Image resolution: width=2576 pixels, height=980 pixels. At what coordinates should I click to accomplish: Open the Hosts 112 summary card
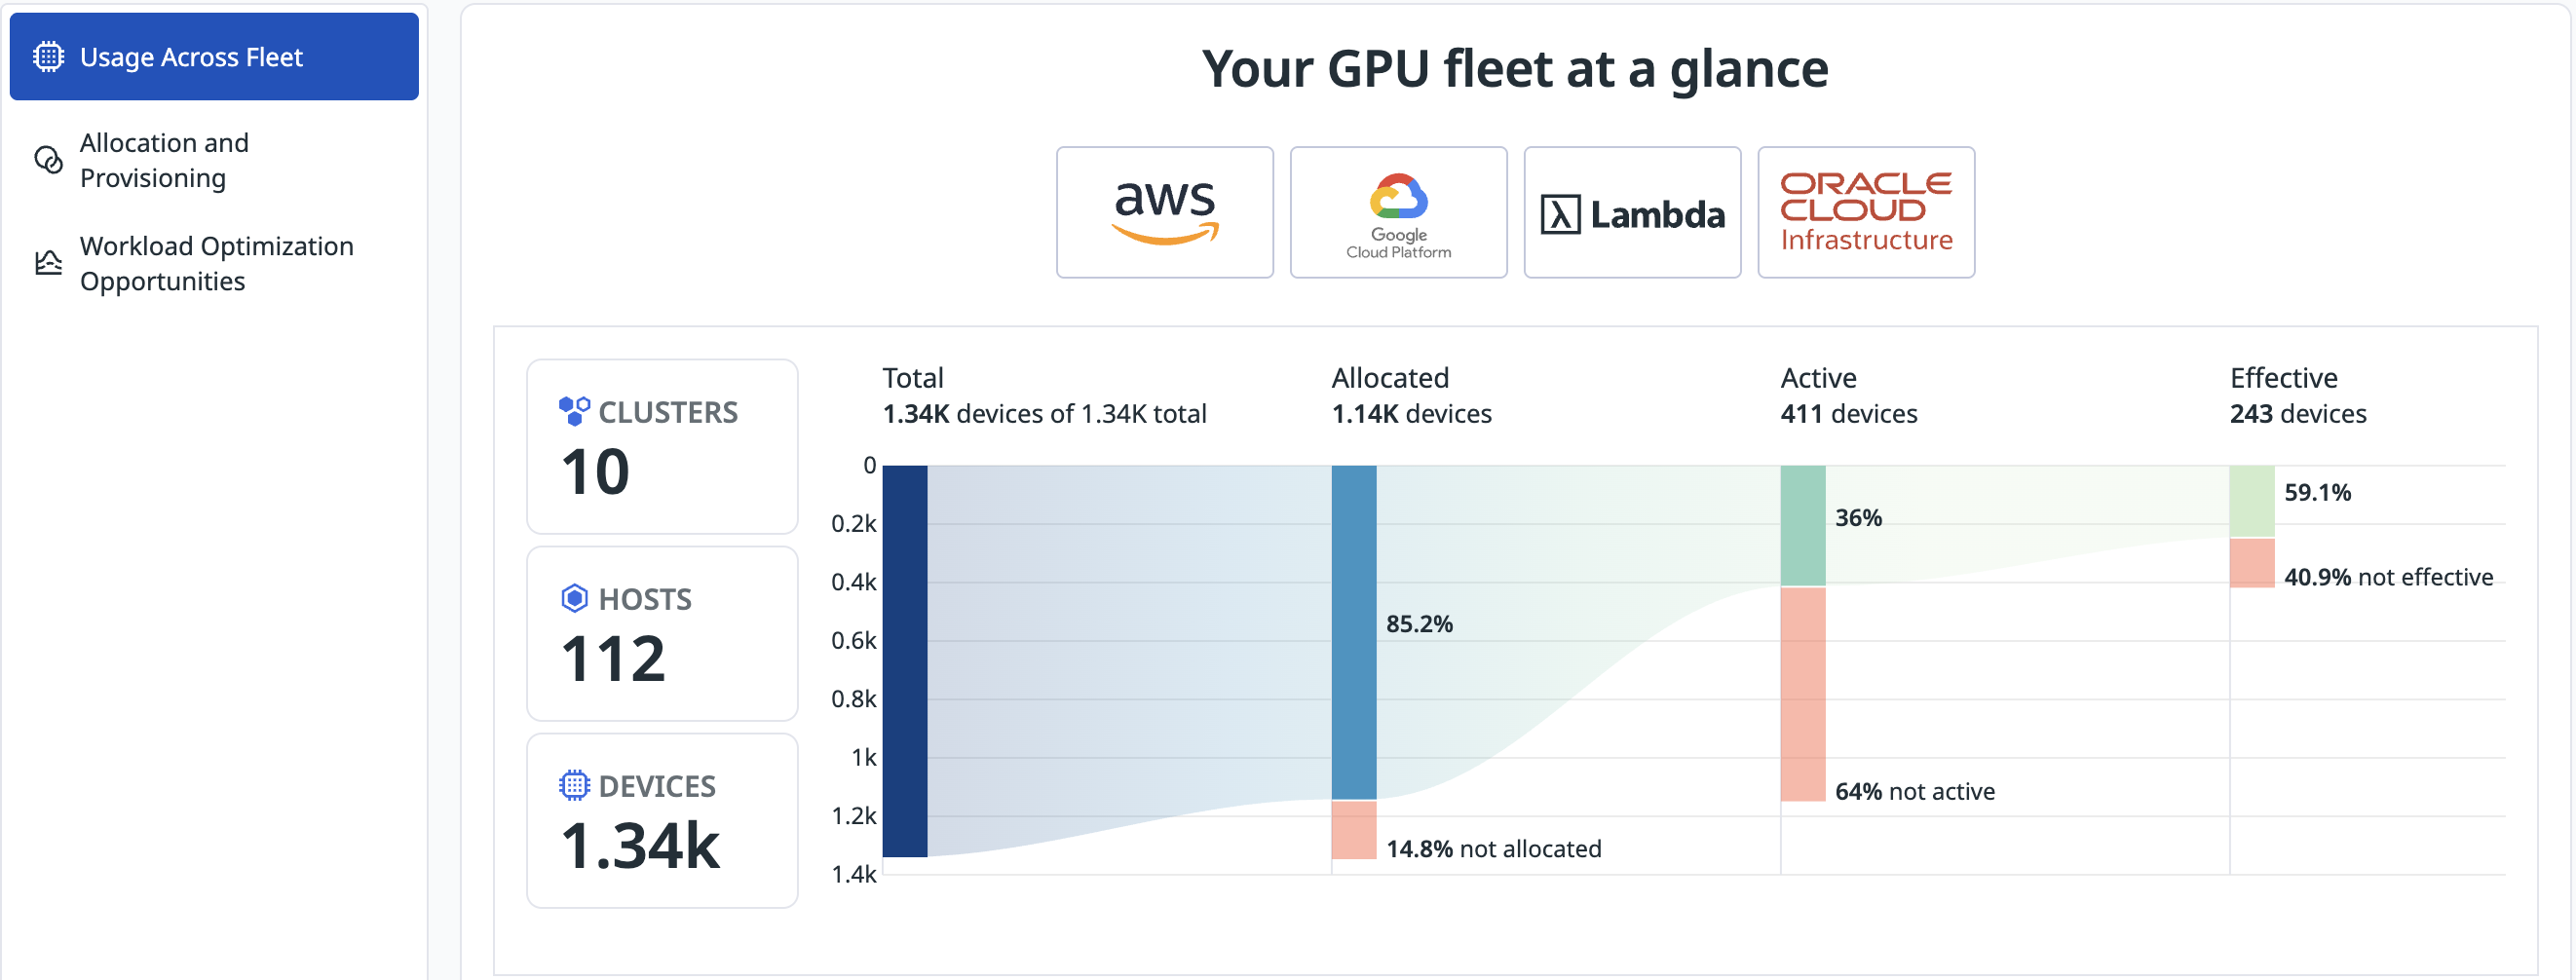pyautogui.click(x=662, y=633)
